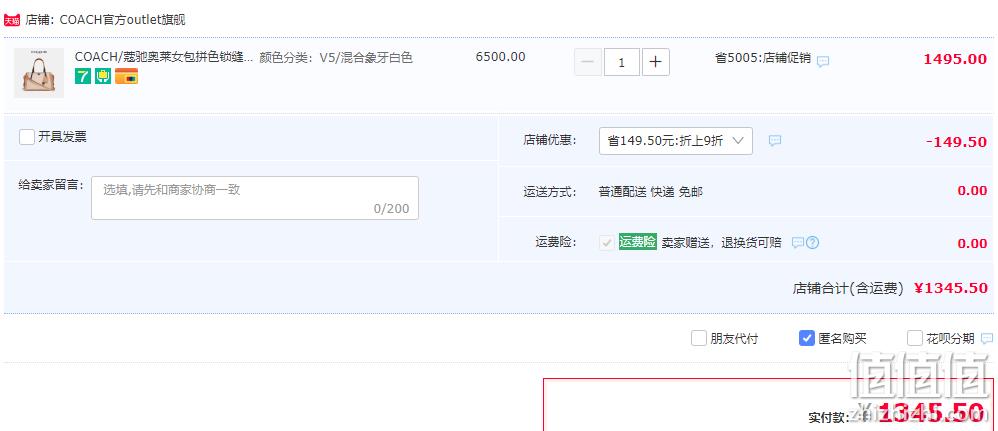Screen dimensions: 998x431
Task: Click the comment icon next to 花呗分期
Action: click(987, 339)
